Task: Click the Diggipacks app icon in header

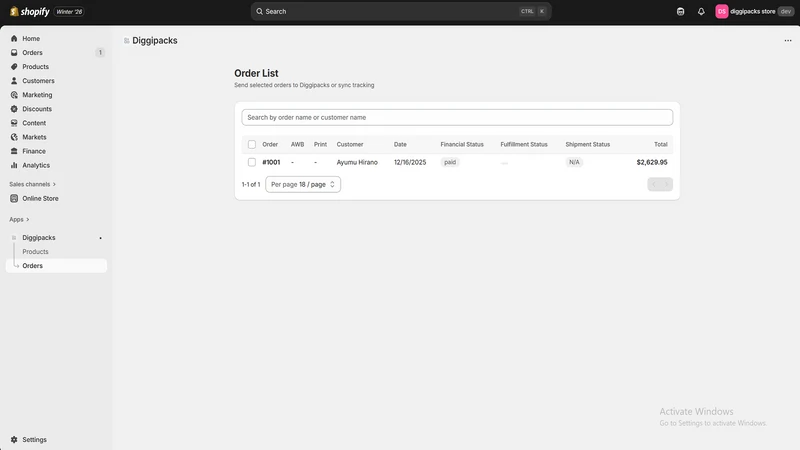Action: 127,40
